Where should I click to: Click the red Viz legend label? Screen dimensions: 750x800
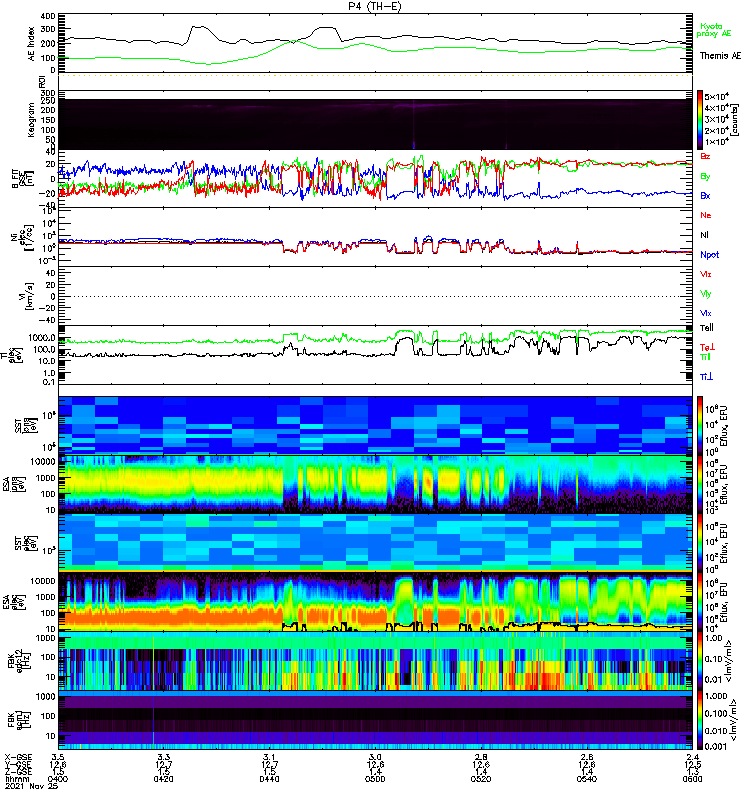tap(706, 274)
